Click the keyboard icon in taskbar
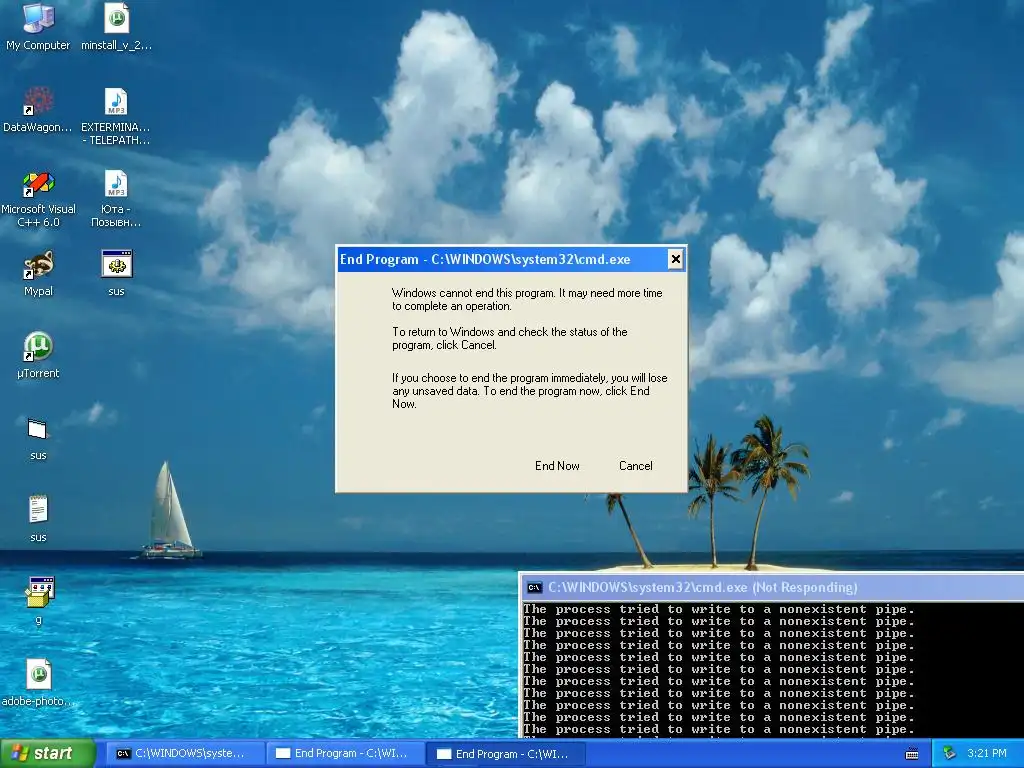This screenshot has width=1024, height=768. click(x=912, y=754)
